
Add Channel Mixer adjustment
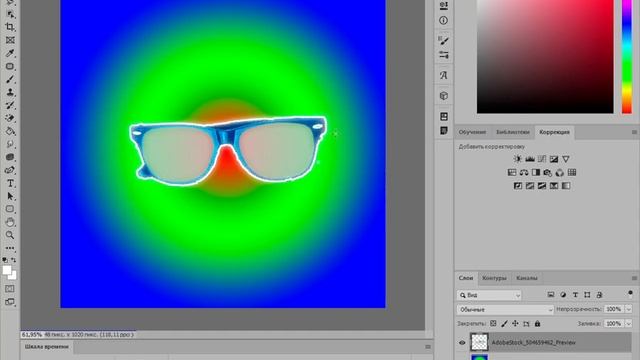[x=560, y=172]
